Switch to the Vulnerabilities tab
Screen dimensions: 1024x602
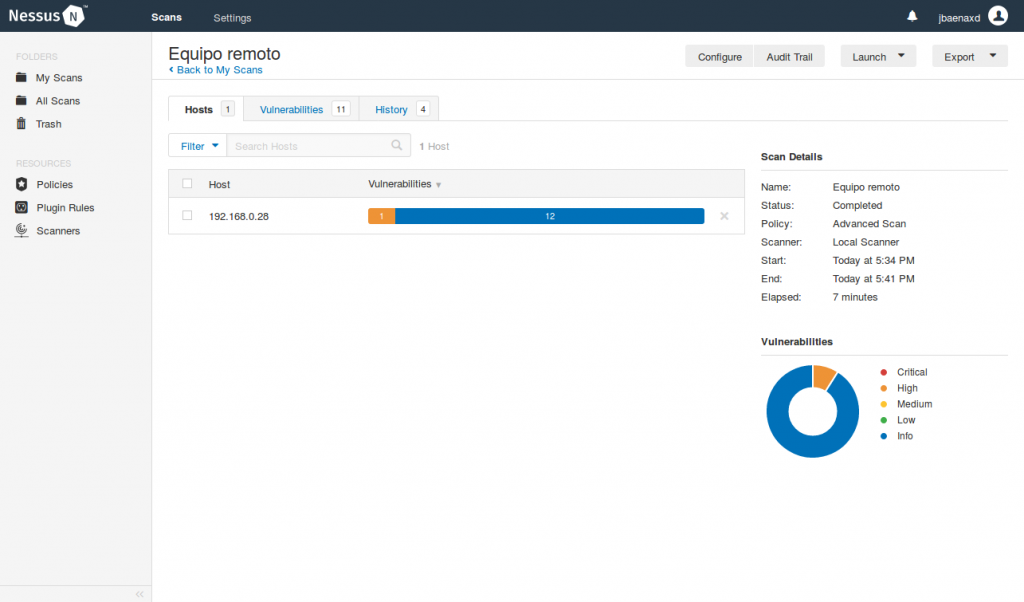291,109
